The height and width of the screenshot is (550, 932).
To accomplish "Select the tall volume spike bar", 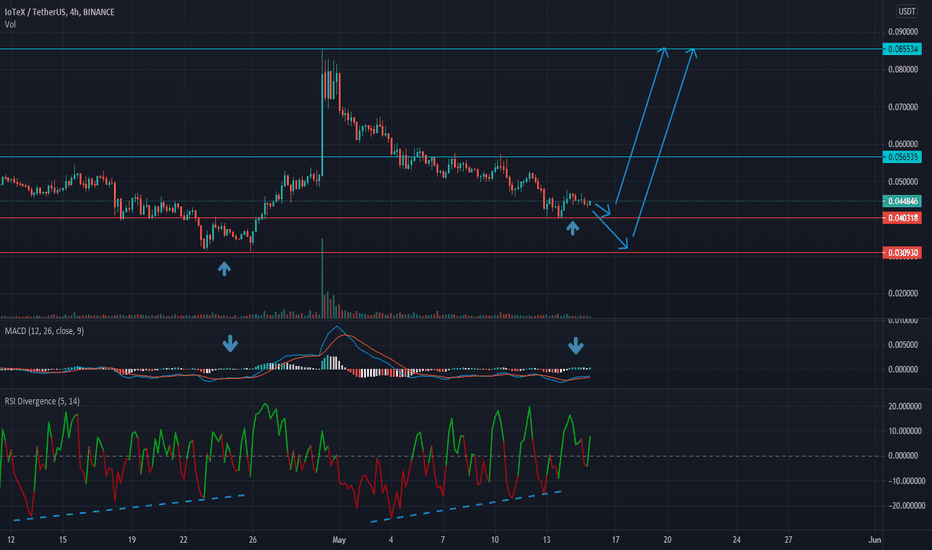I will 322,278.
